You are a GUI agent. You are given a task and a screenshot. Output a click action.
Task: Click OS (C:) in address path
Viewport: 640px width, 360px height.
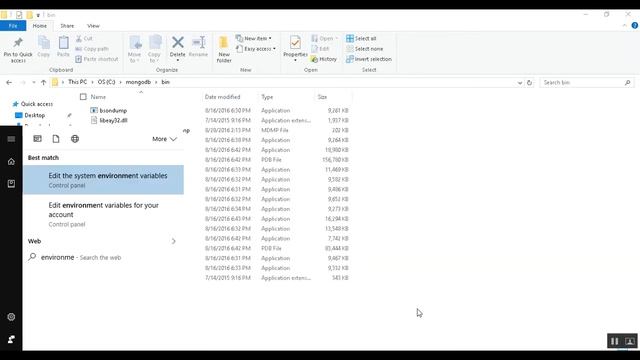(x=107, y=82)
